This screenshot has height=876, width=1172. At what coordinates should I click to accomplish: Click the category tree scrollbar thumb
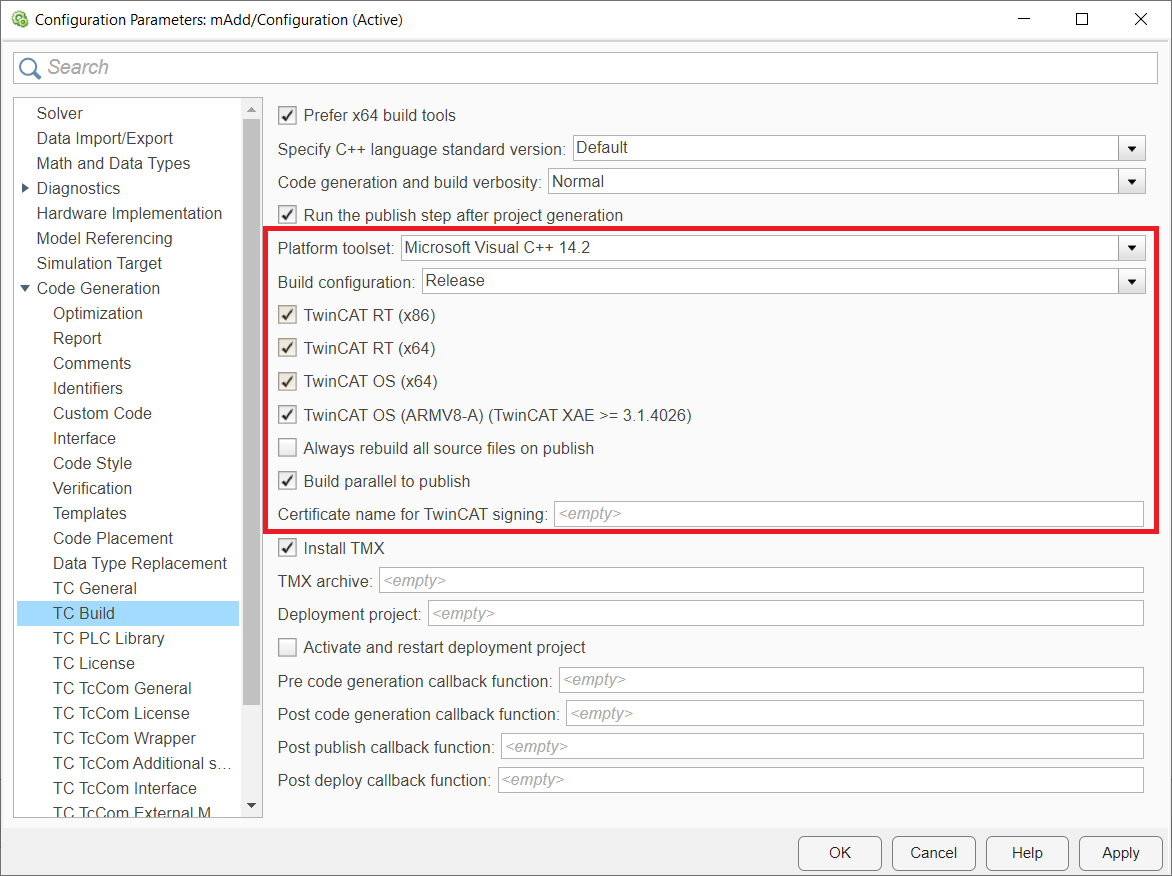251,411
